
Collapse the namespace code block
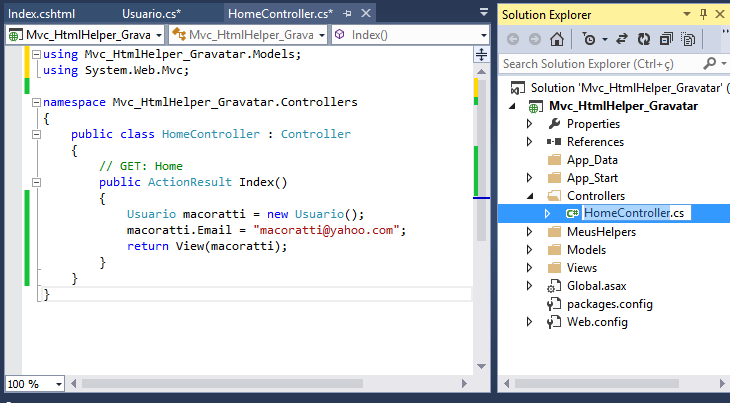(x=36, y=102)
